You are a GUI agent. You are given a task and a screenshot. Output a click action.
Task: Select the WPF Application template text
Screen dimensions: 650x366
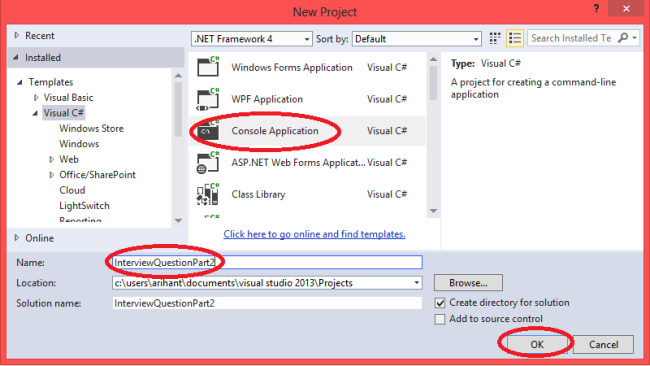(x=267, y=99)
